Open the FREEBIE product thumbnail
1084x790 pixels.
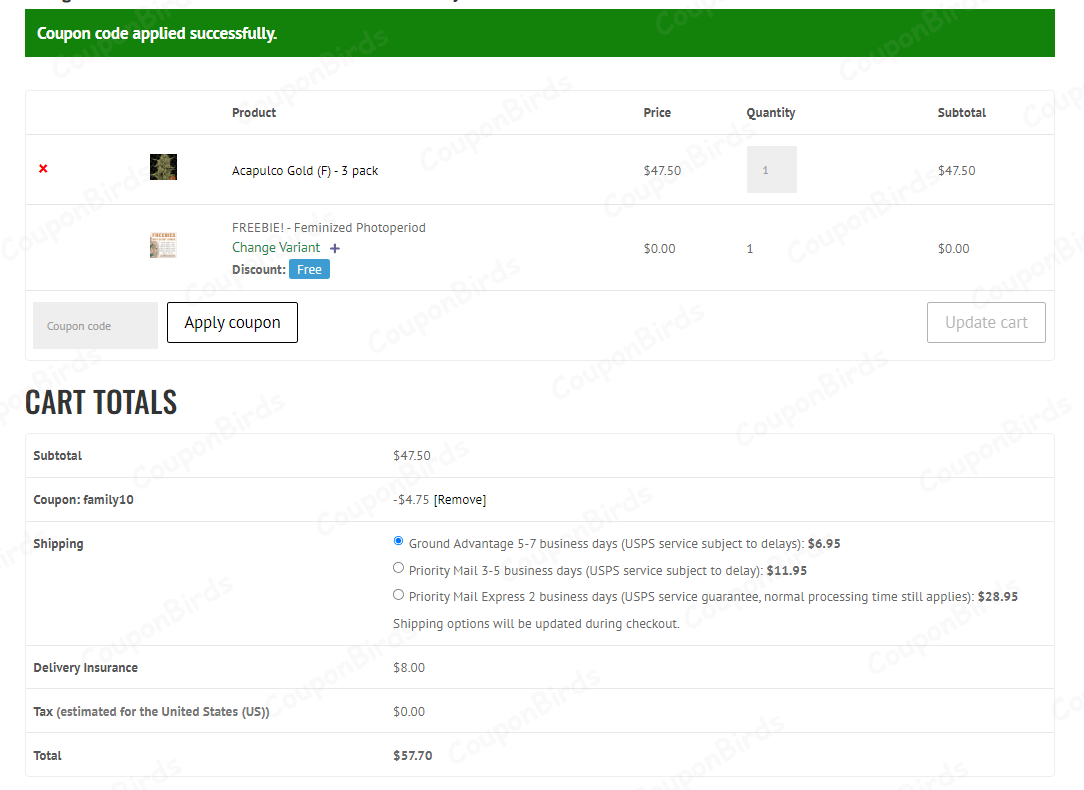tap(163, 243)
